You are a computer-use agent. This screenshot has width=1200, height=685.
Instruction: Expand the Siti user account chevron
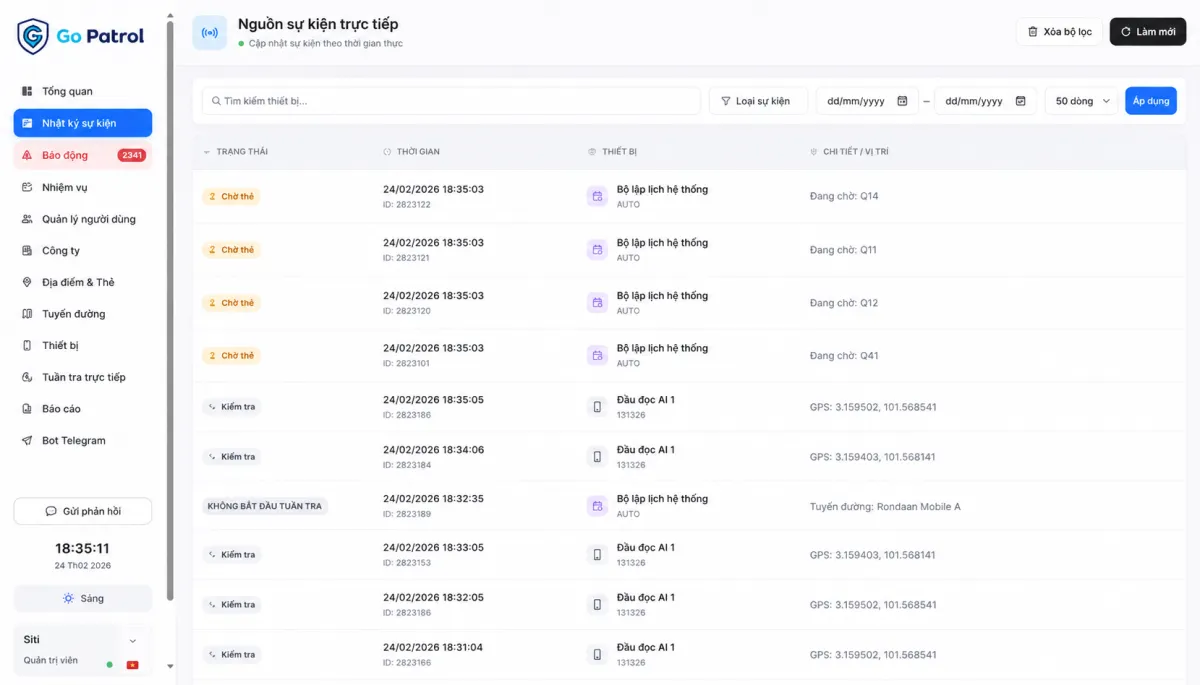133,640
